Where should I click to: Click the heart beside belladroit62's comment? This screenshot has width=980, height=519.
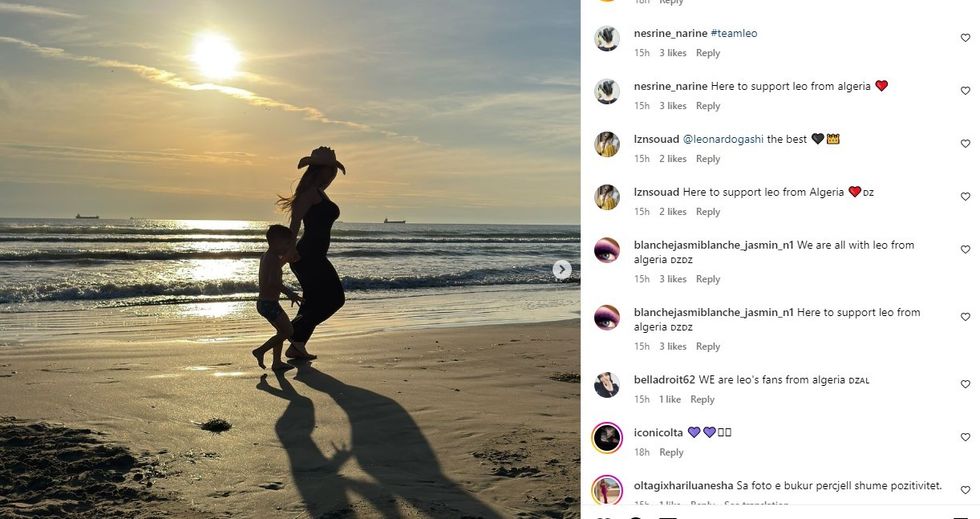(x=965, y=384)
